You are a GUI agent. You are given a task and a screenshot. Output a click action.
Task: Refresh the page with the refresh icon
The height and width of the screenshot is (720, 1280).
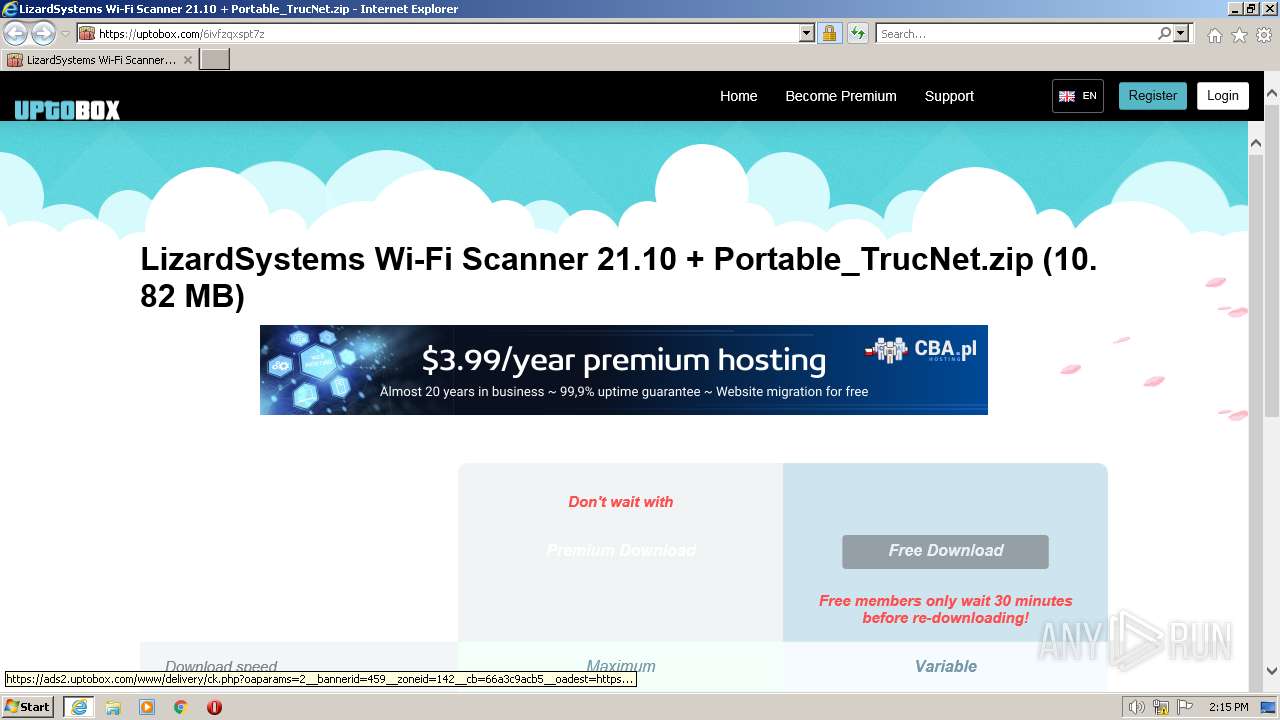click(858, 34)
